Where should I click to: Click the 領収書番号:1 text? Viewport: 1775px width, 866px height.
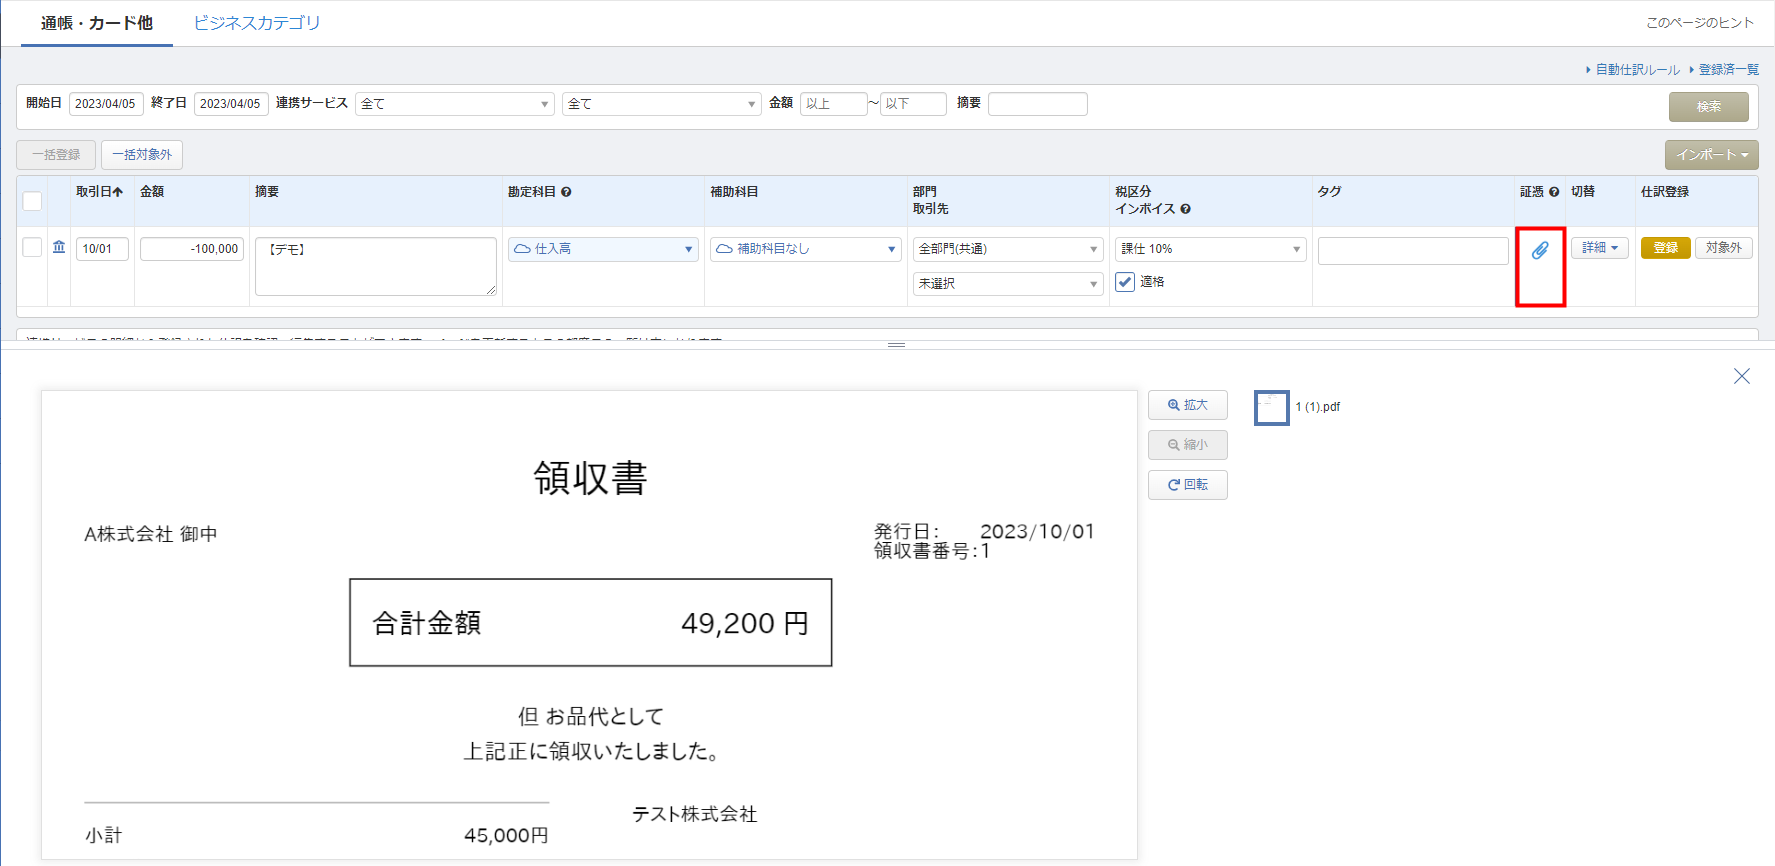(932, 551)
